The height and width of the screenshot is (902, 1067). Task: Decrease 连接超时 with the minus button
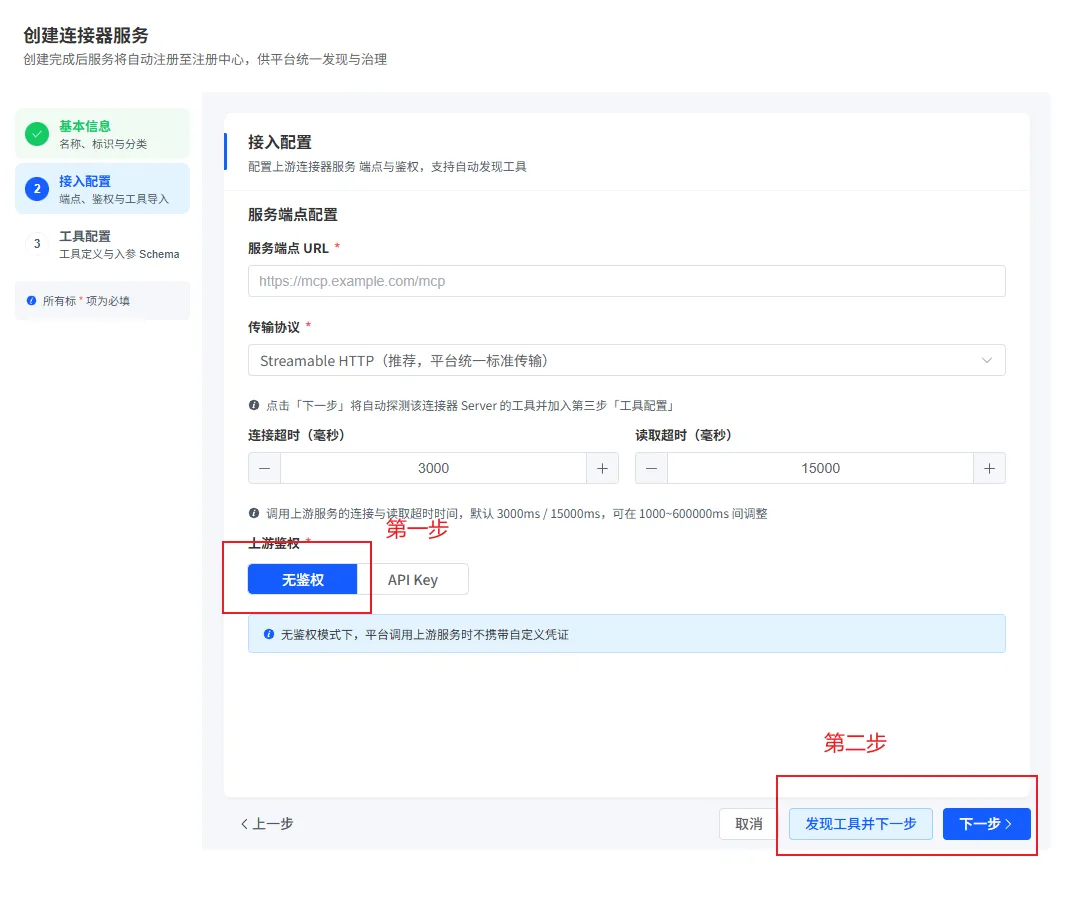point(265,468)
